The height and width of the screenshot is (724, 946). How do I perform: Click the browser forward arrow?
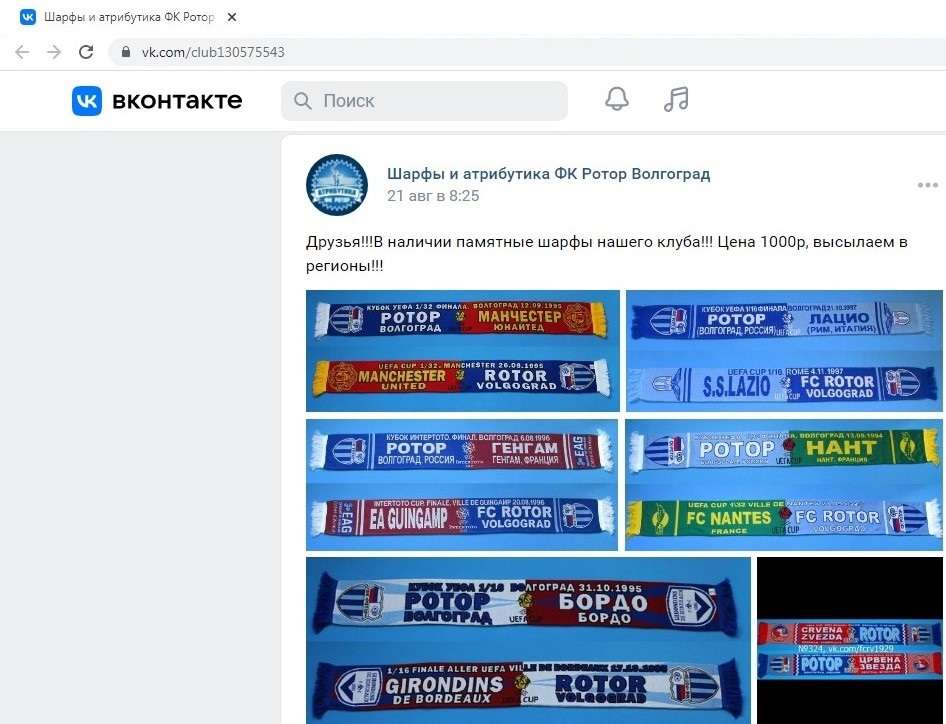(x=54, y=52)
